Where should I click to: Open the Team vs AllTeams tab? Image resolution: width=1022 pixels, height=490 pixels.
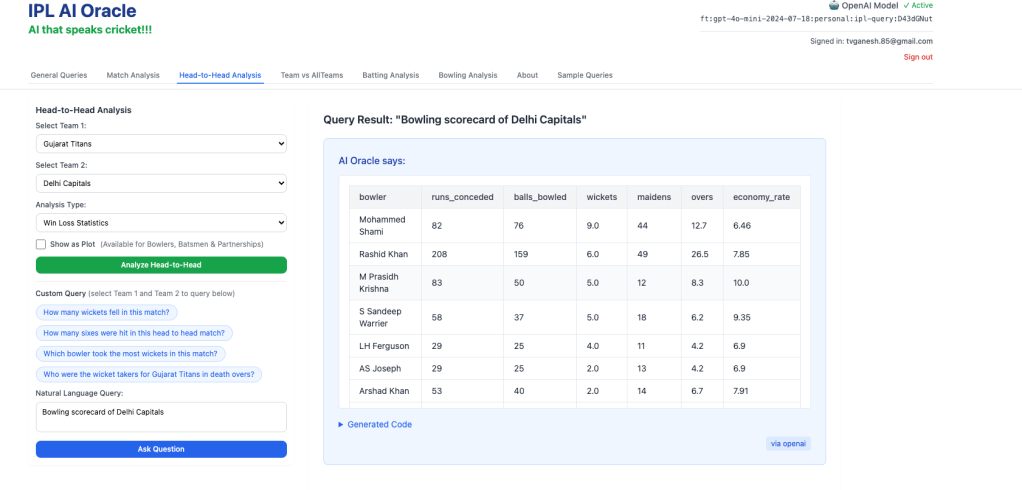coord(310,75)
